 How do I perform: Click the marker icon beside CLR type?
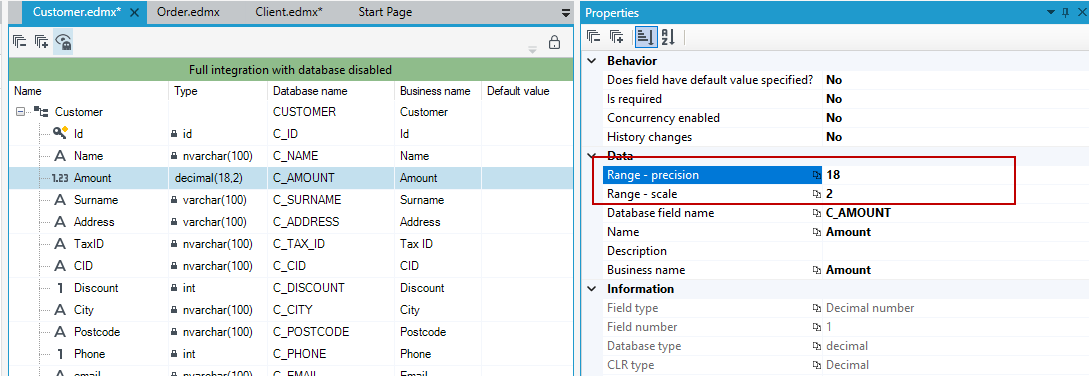coord(817,366)
